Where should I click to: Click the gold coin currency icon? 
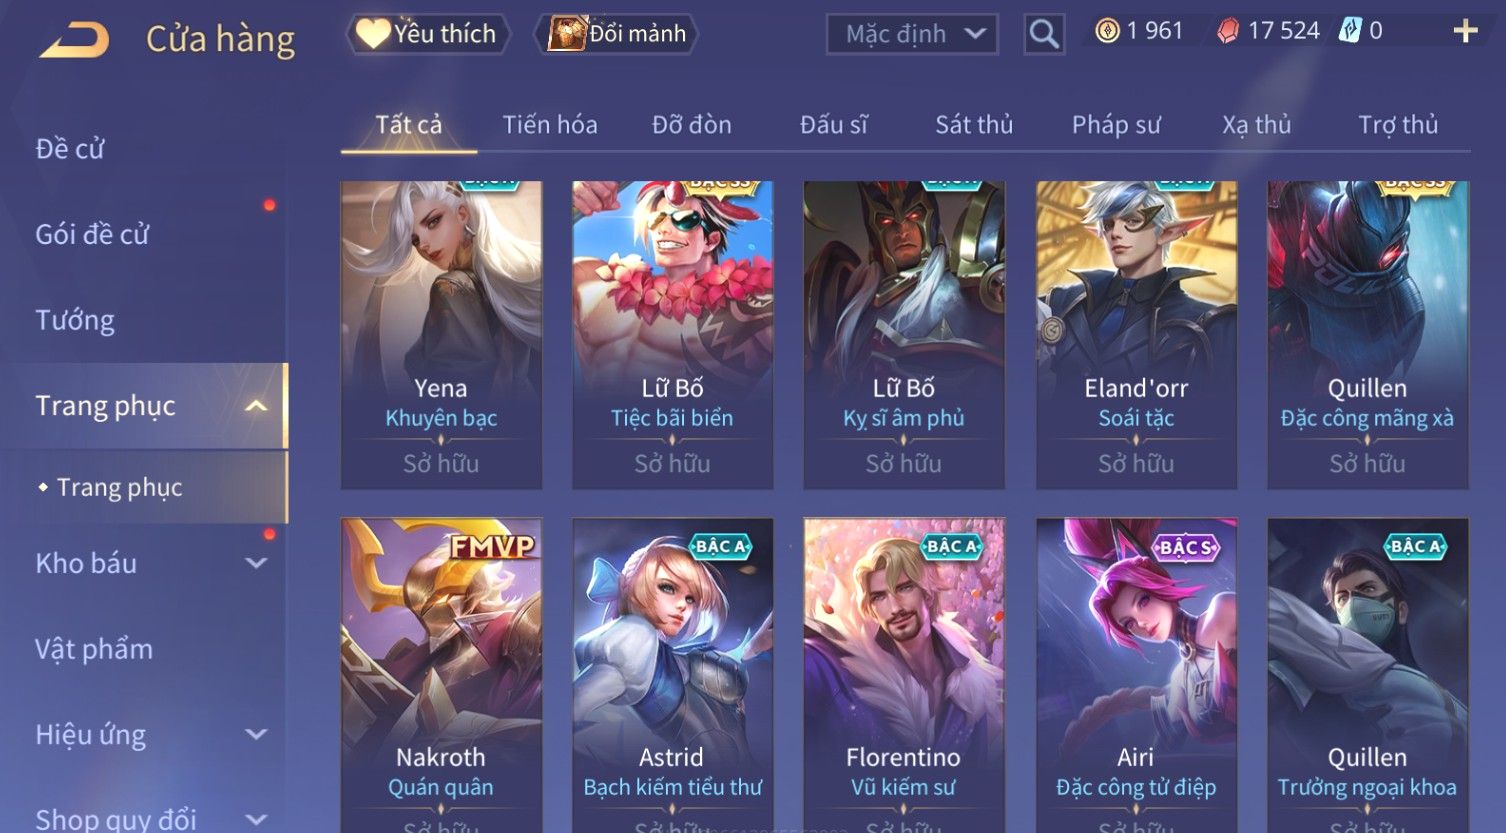pyautogui.click(x=1106, y=32)
